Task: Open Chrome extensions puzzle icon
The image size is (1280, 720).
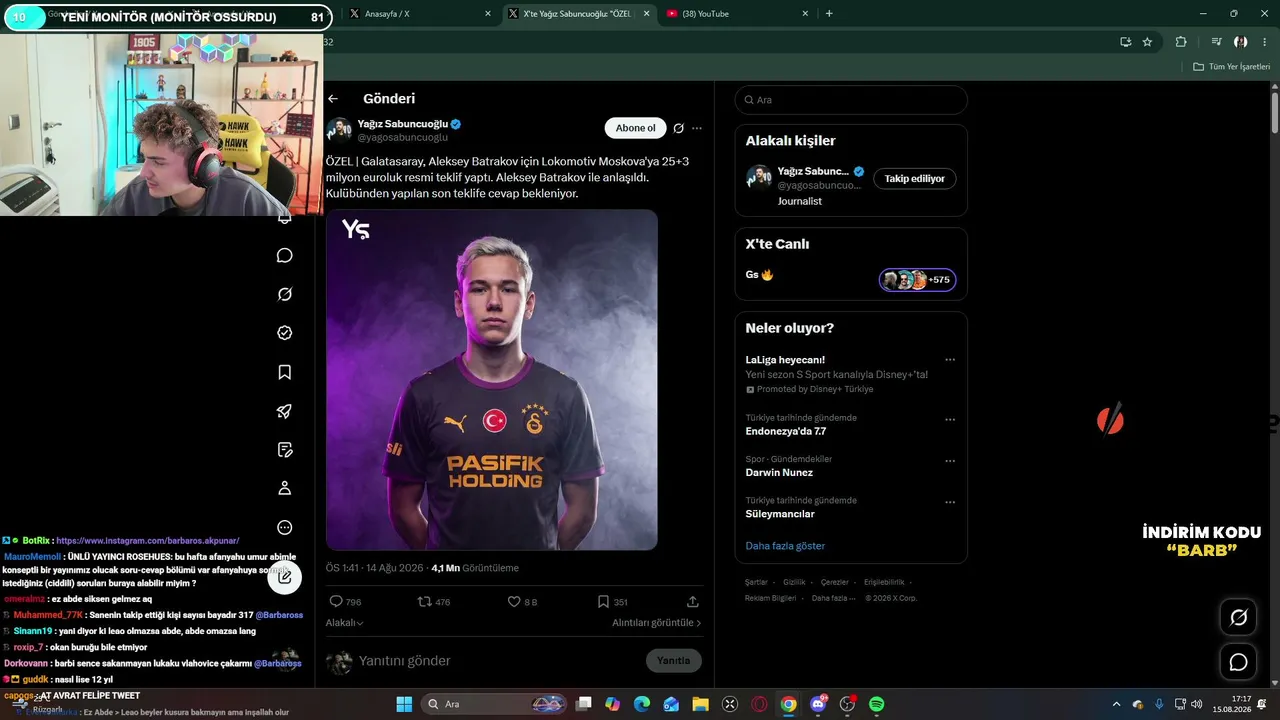Action: coord(1181,42)
